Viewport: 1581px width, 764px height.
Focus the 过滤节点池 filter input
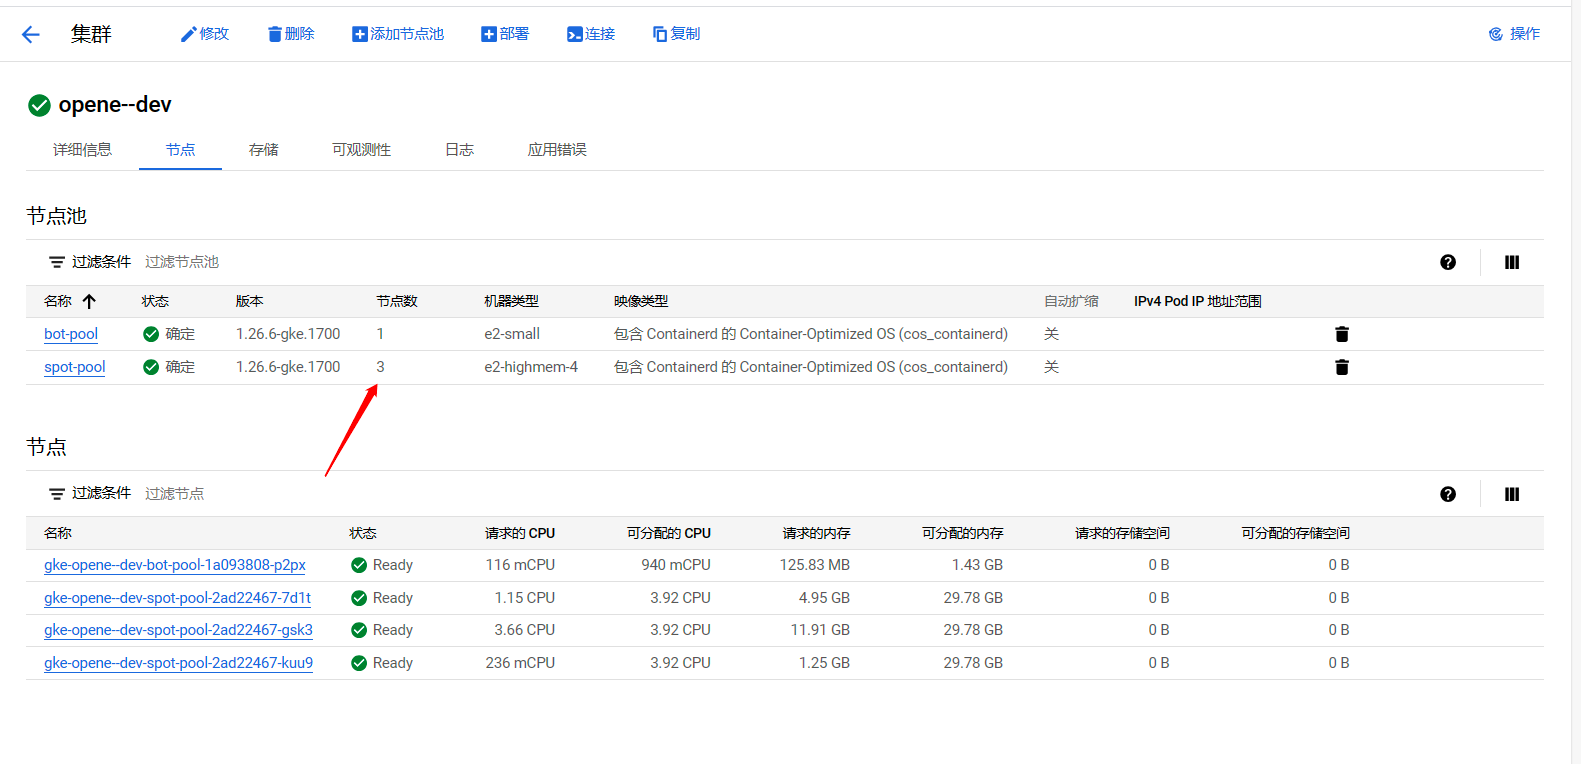click(x=181, y=262)
